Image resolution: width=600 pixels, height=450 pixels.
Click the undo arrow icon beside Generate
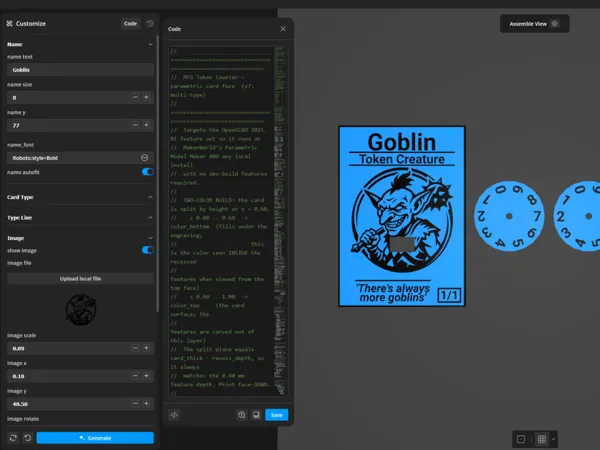coord(28,437)
